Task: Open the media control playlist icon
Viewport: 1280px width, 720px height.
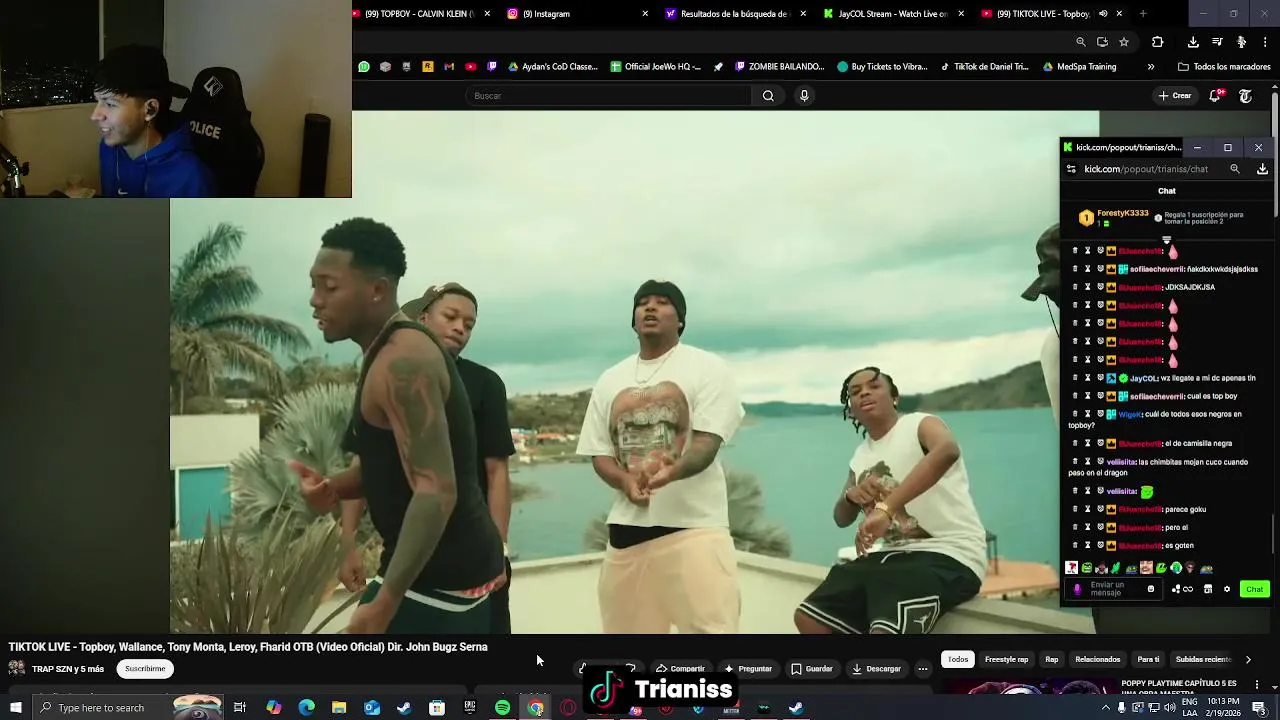Action: [1217, 42]
